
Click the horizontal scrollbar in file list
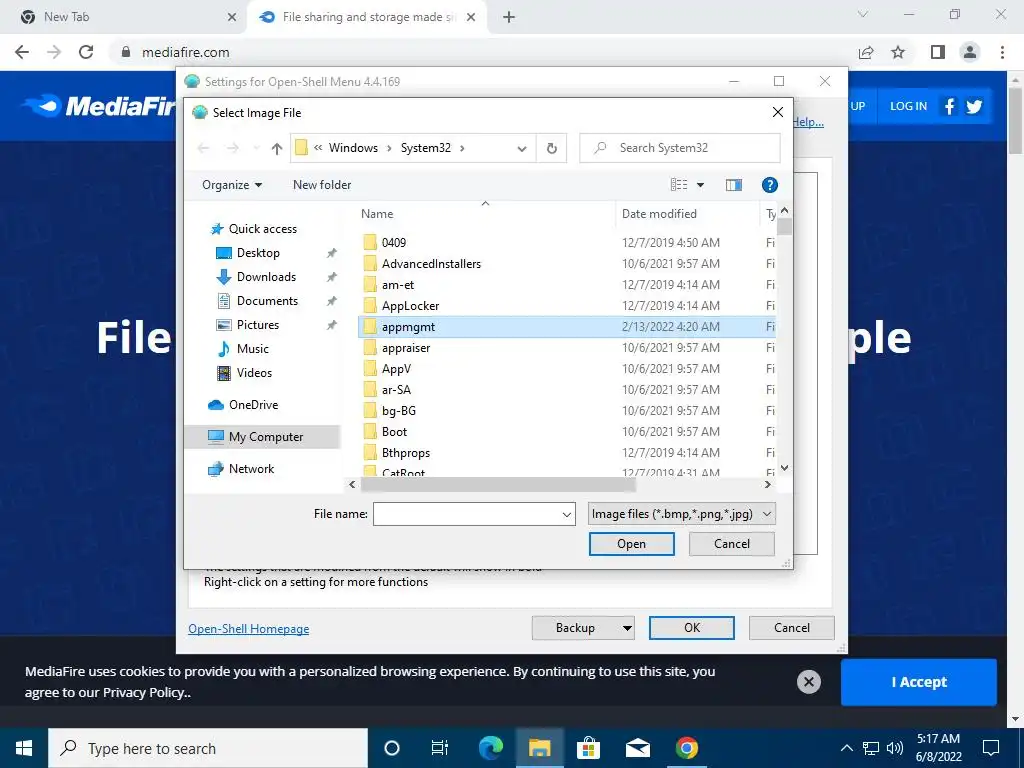[498, 485]
